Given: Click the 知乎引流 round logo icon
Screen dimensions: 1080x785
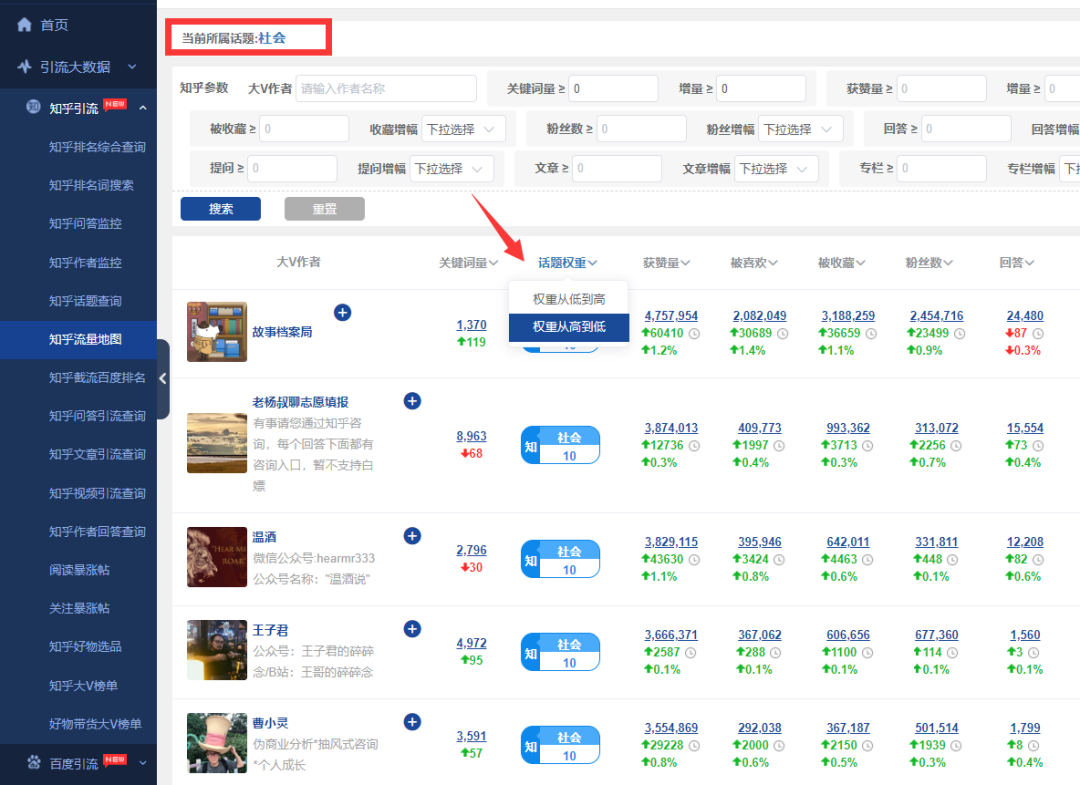Looking at the screenshot, I should (x=33, y=107).
